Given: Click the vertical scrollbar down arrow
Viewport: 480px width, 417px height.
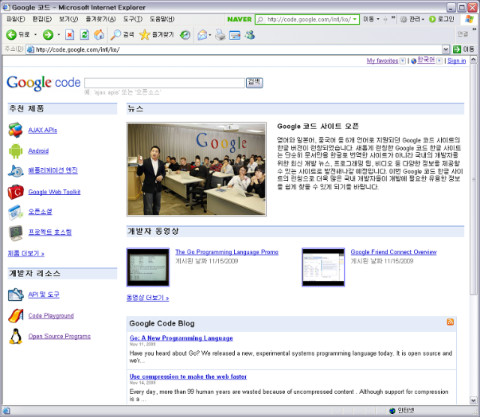Looking at the screenshot, I should 473,400.
